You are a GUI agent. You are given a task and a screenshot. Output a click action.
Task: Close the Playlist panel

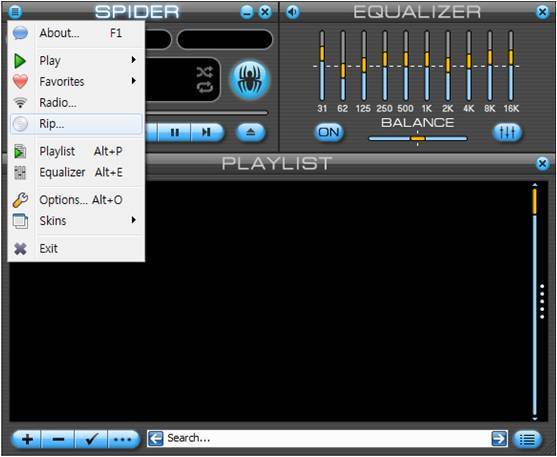tap(542, 163)
